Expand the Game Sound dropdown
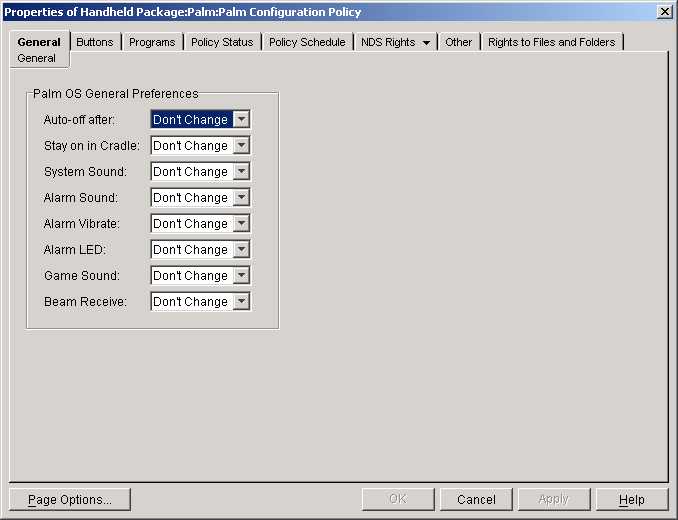Image resolution: width=678 pixels, height=520 pixels. click(x=201, y=275)
